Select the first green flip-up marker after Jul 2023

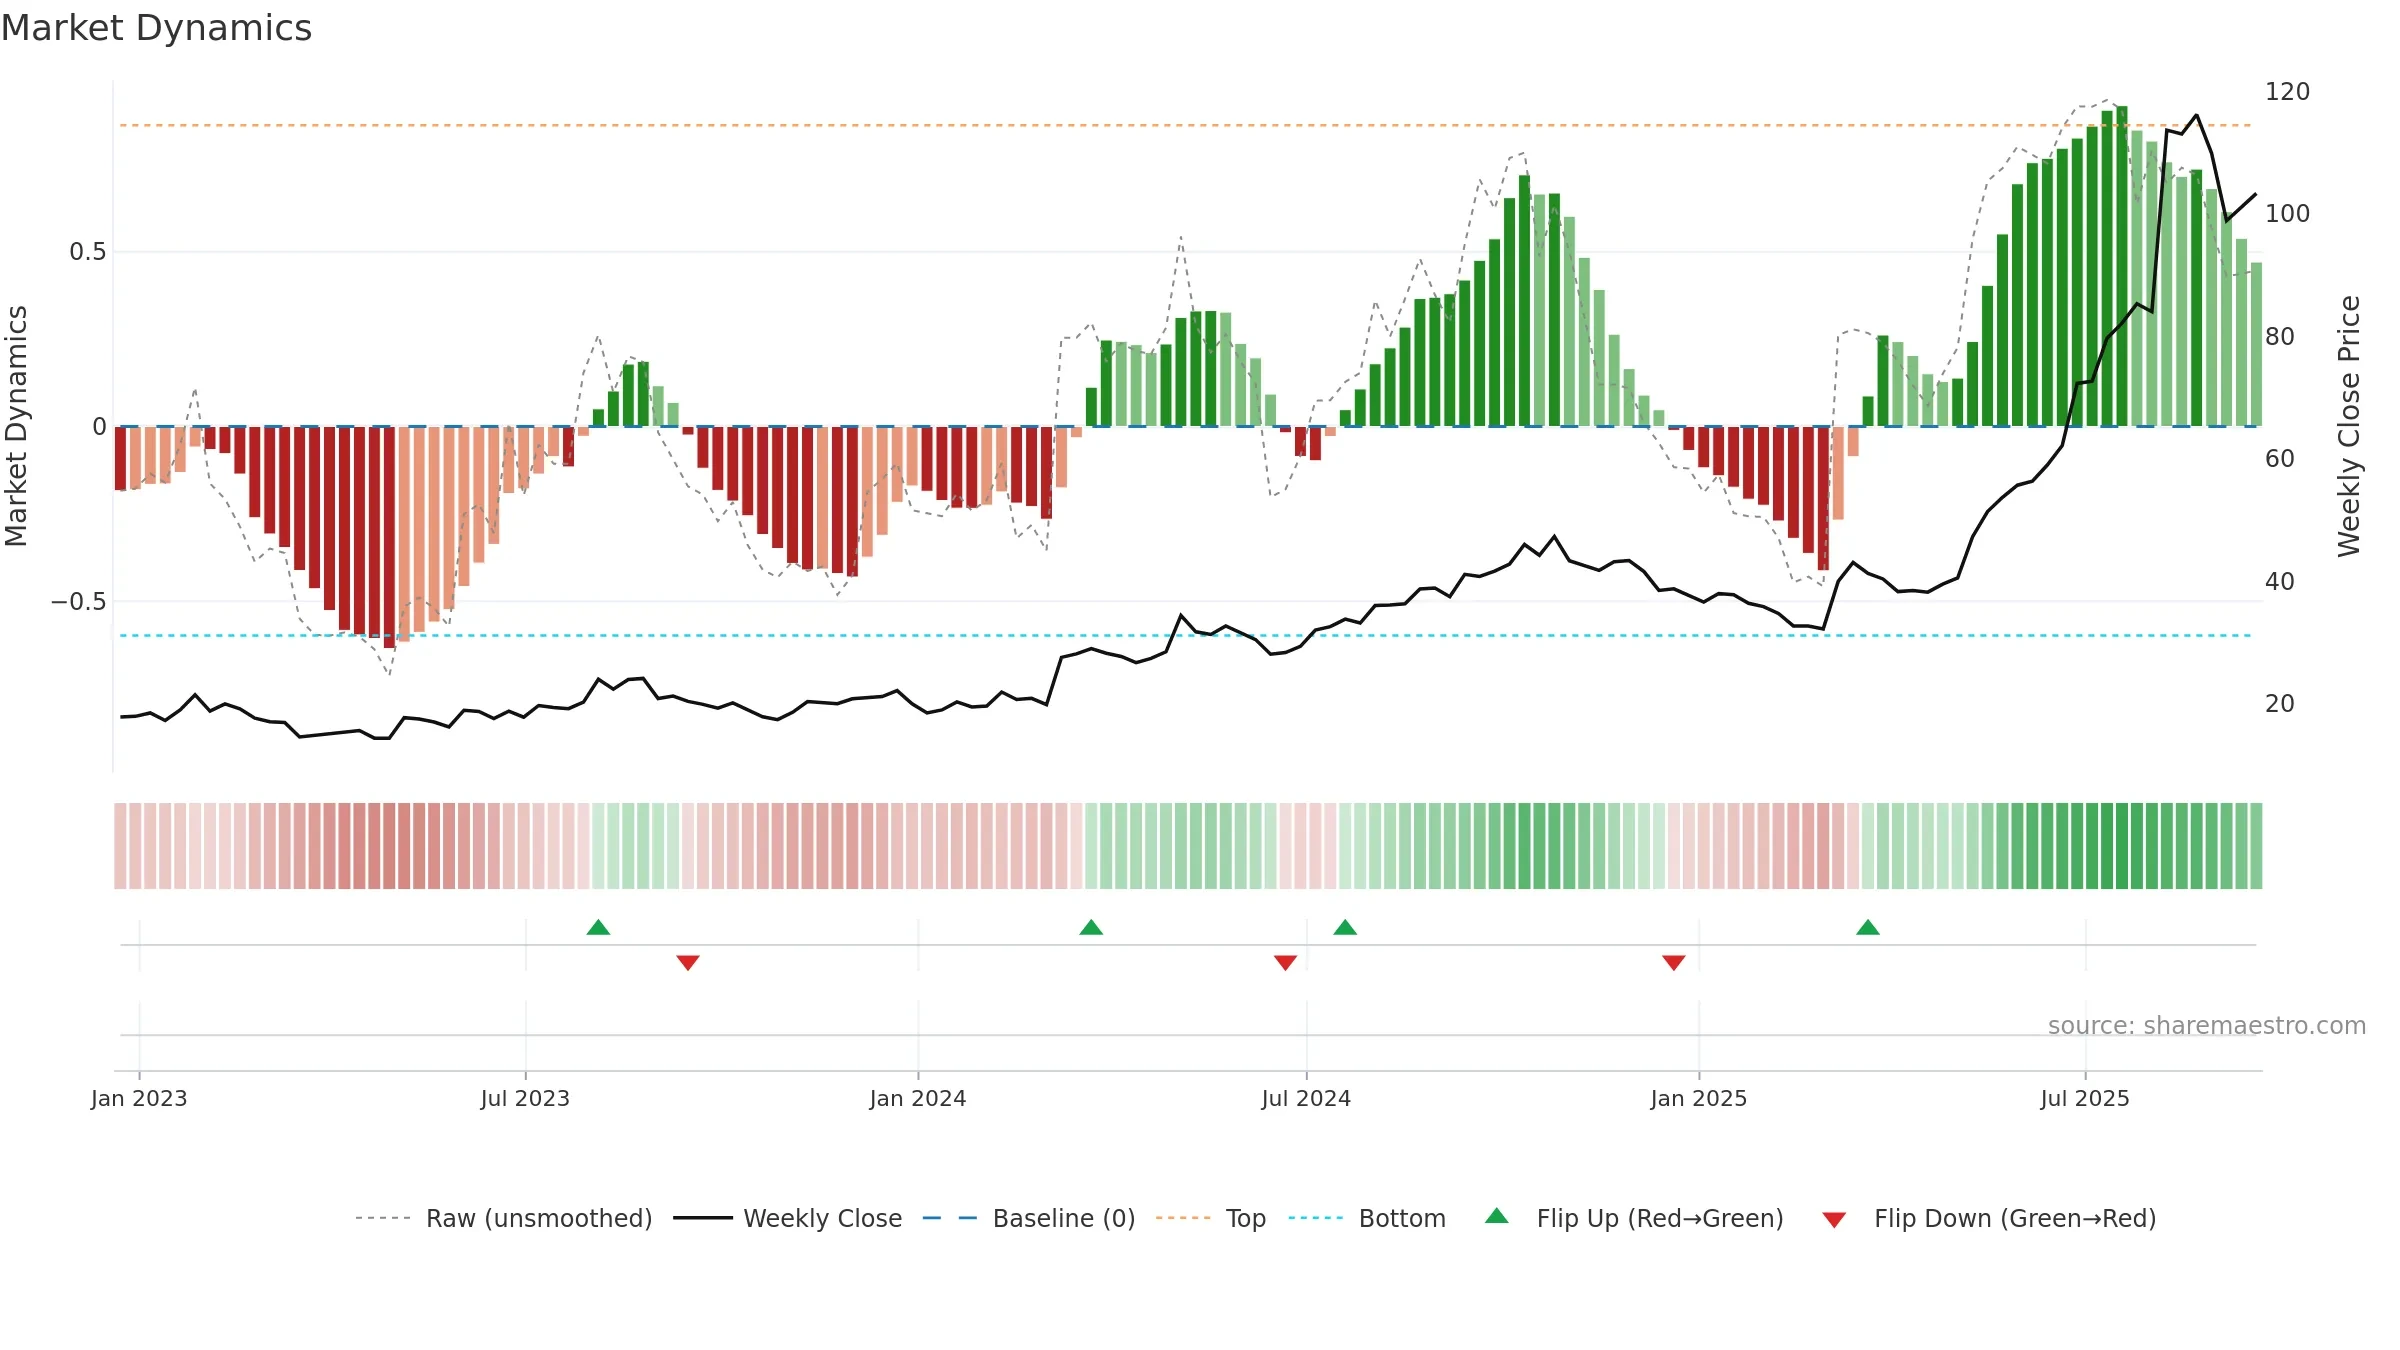pos(598,927)
